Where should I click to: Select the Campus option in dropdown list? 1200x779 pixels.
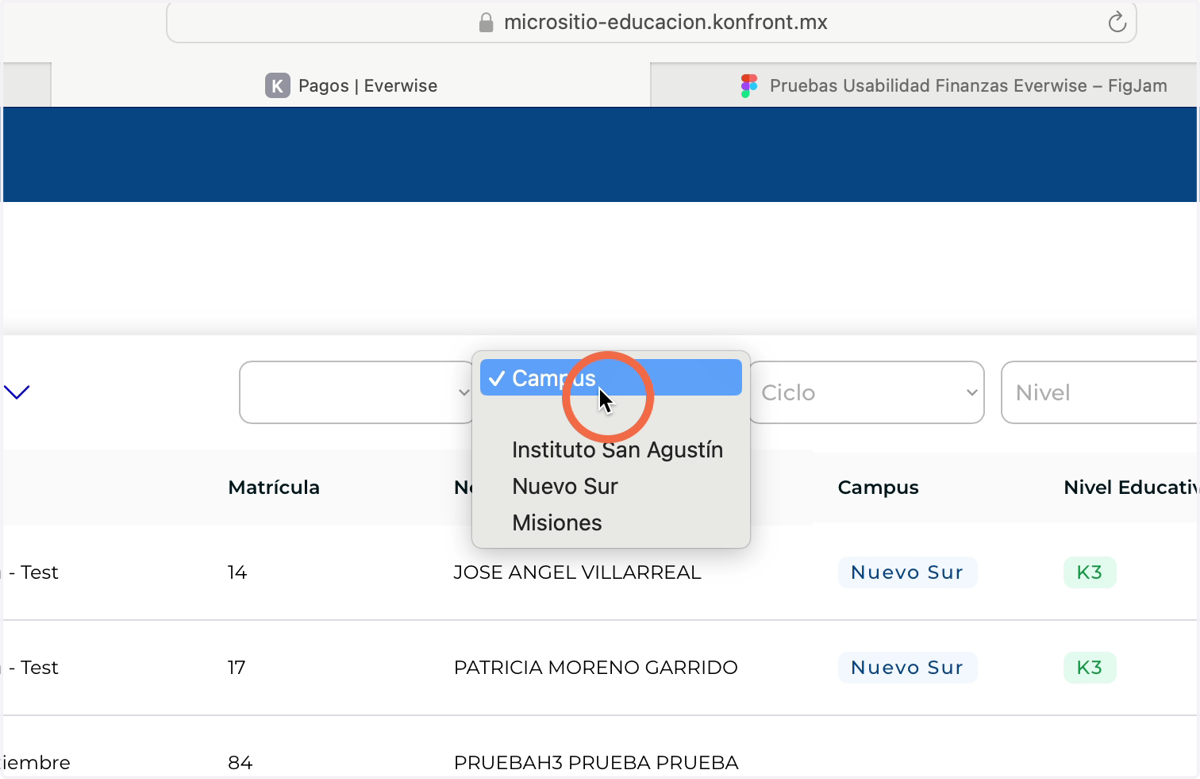611,378
